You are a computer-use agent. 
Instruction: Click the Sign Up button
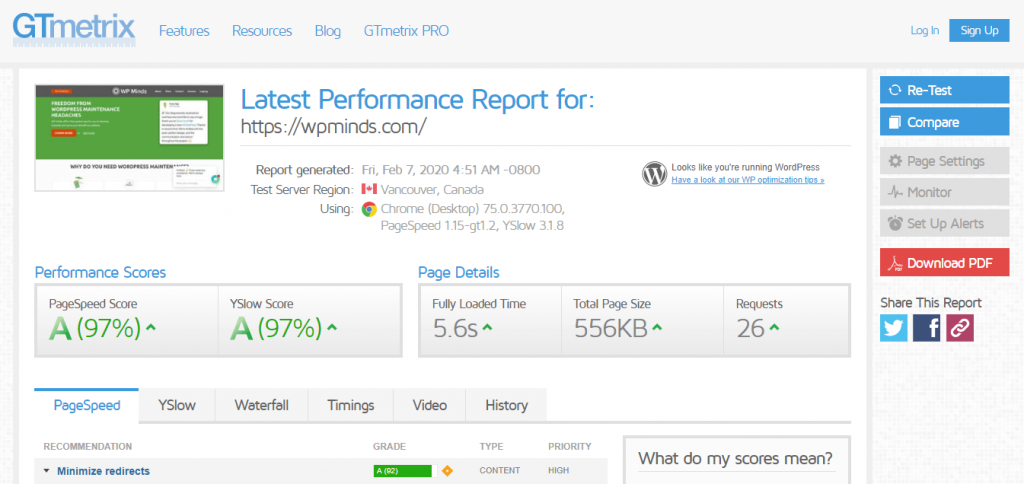click(x=980, y=30)
